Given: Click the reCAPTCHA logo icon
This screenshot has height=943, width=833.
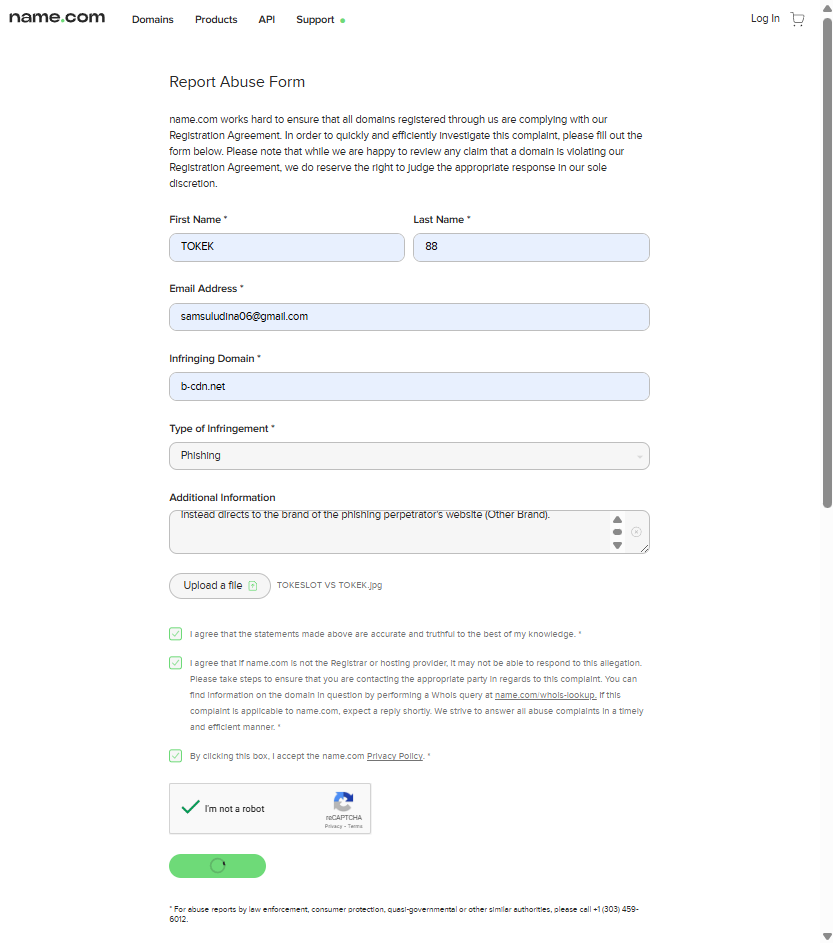Looking at the screenshot, I should coord(343,802).
